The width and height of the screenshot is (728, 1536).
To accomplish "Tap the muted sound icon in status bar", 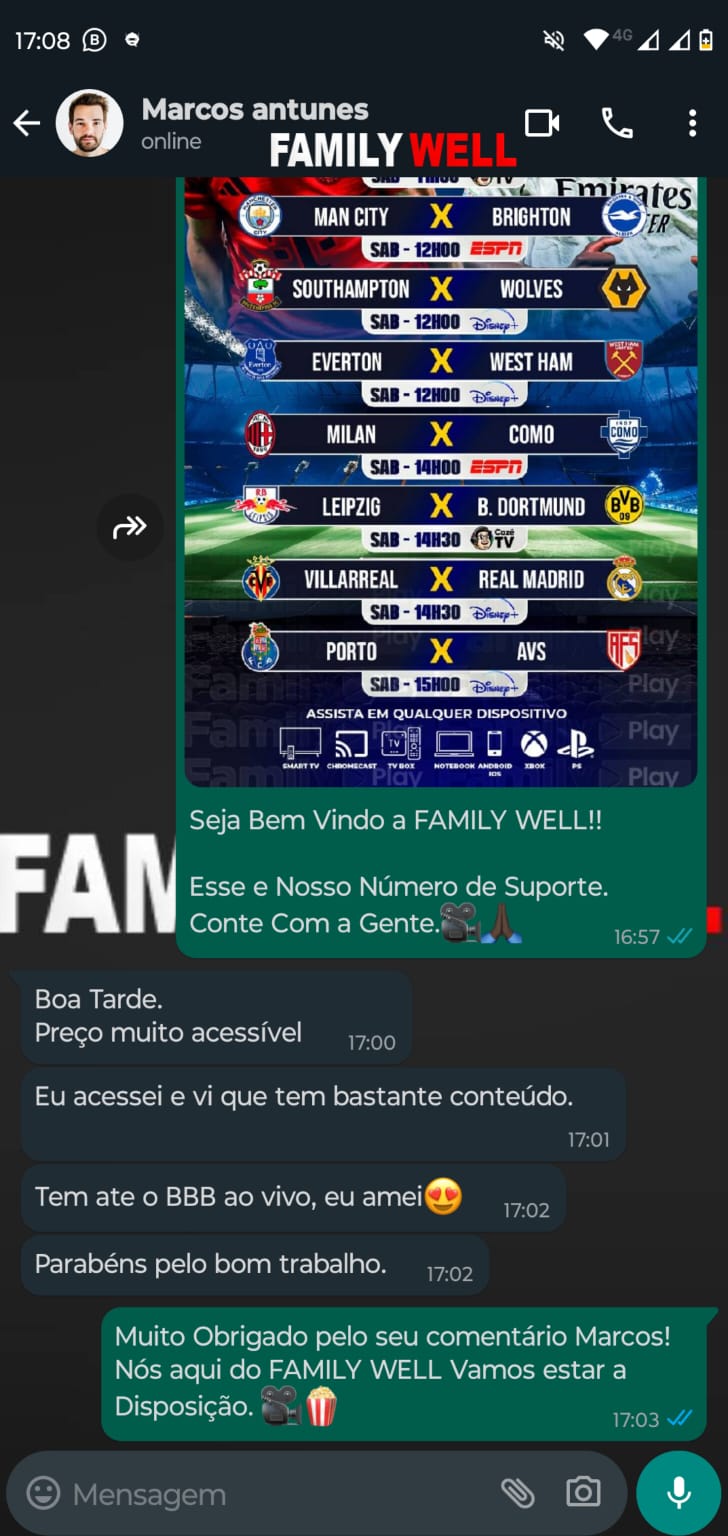I will pos(553,40).
